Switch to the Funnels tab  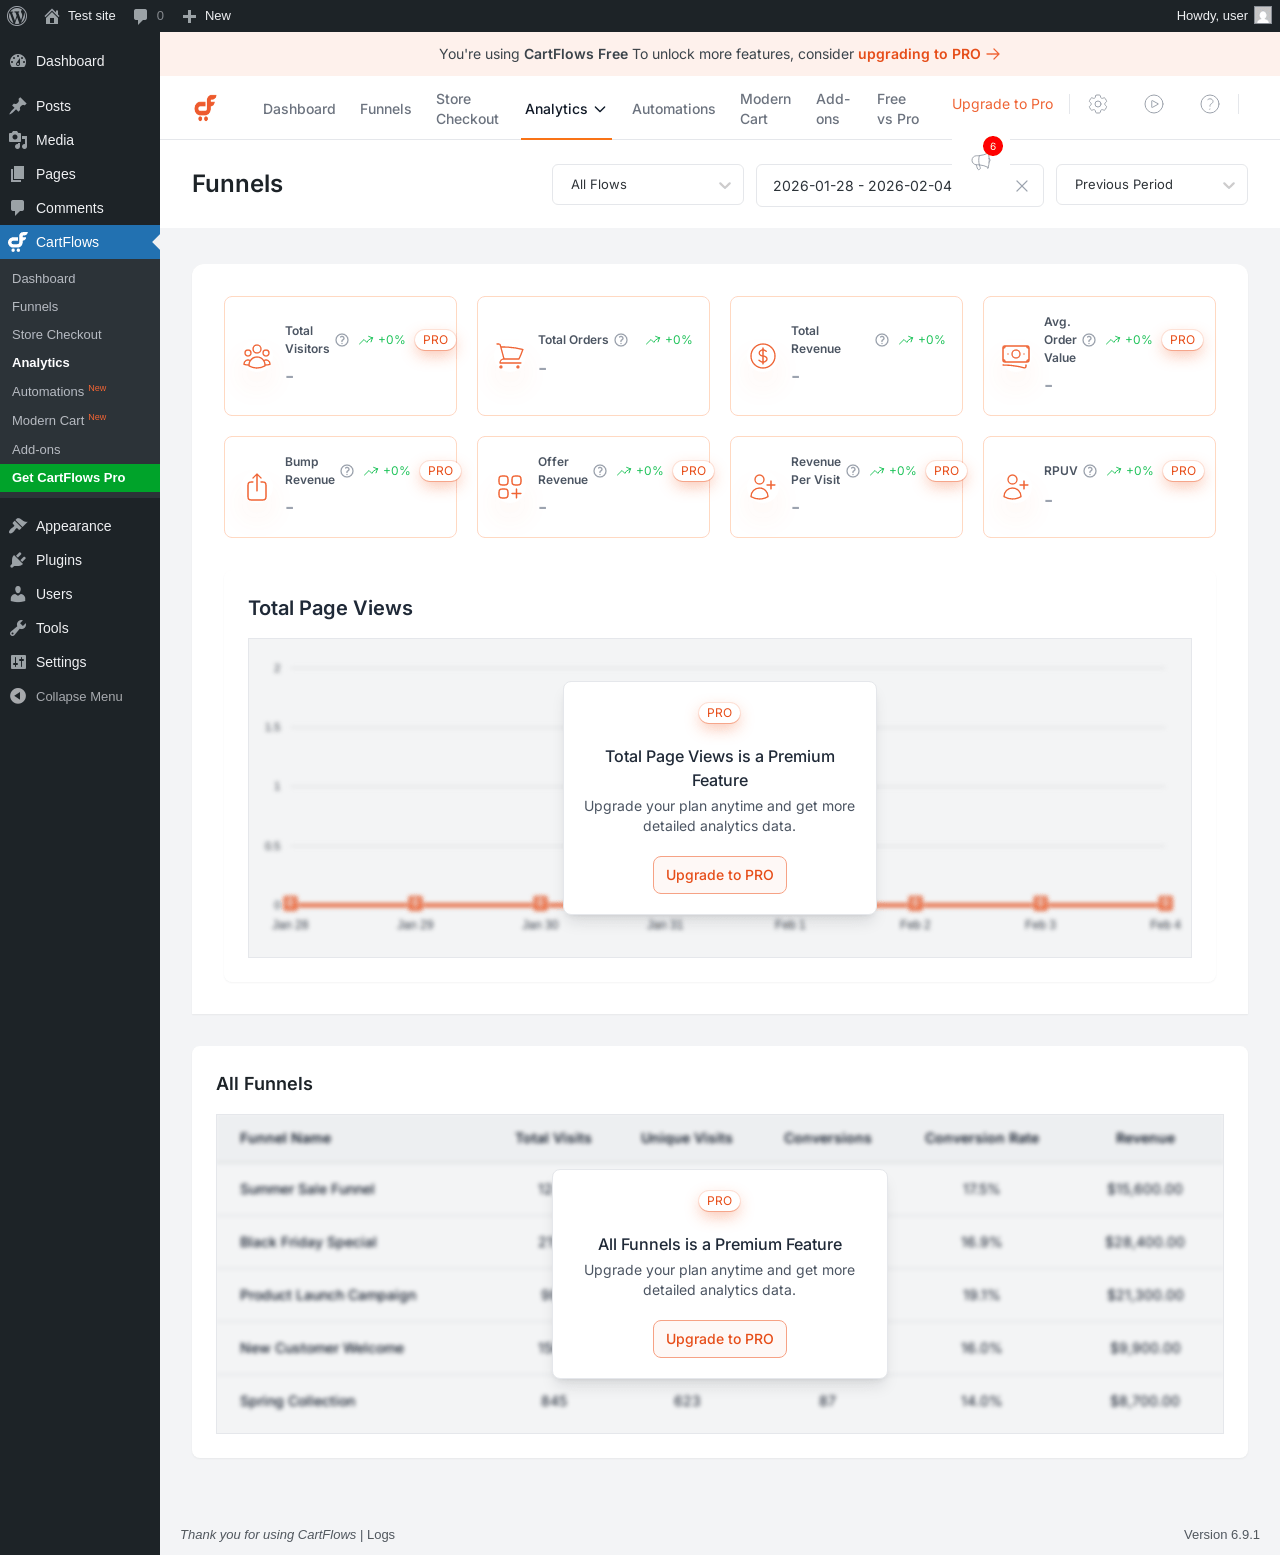[385, 109]
